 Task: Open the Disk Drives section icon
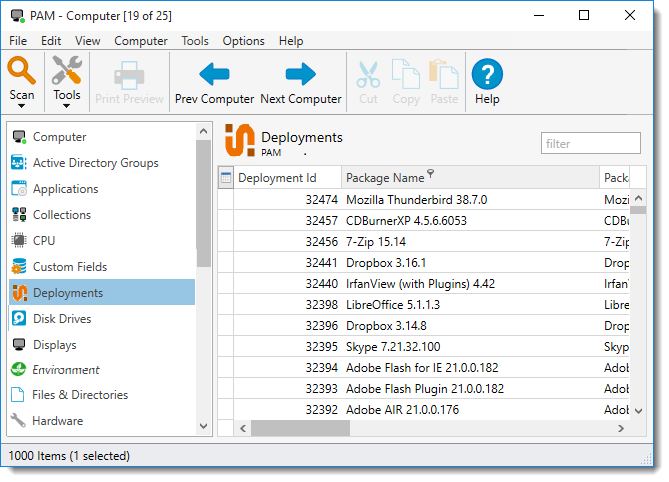click(x=18, y=319)
